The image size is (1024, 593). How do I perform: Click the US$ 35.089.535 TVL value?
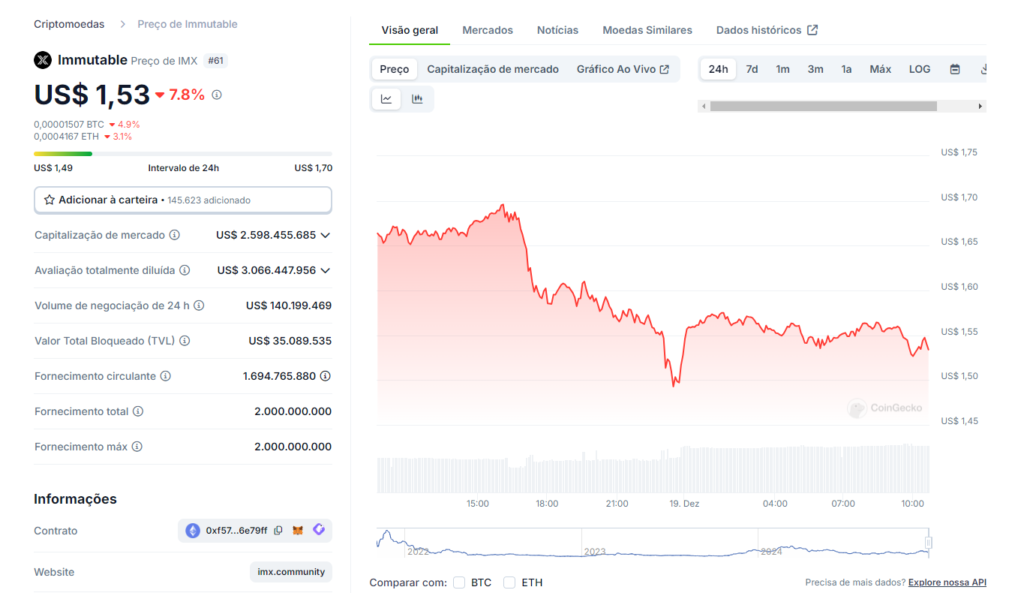[290, 341]
